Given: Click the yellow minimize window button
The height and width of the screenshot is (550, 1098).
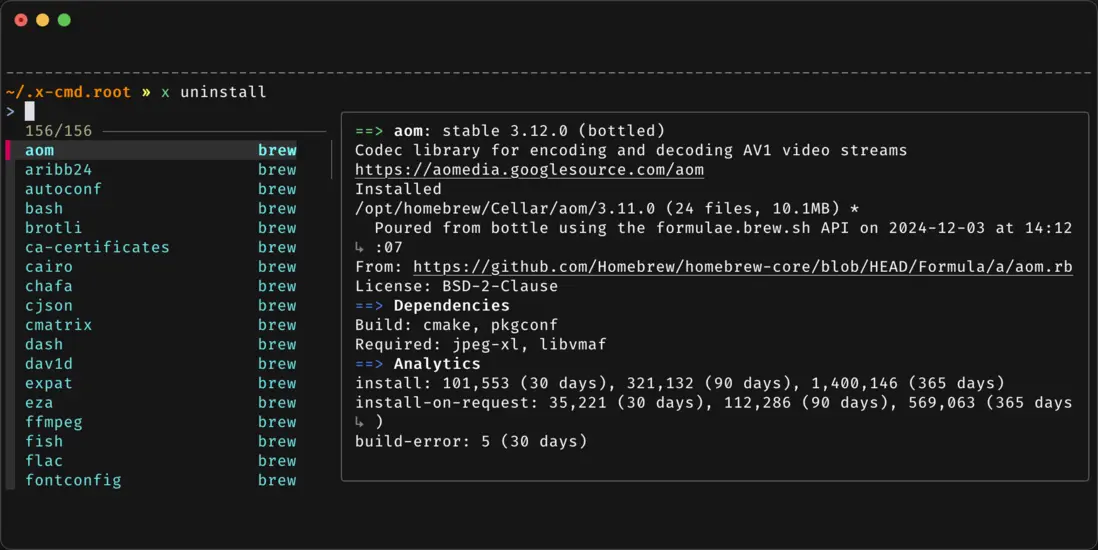Looking at the screenshot, I should pos(42,20).
